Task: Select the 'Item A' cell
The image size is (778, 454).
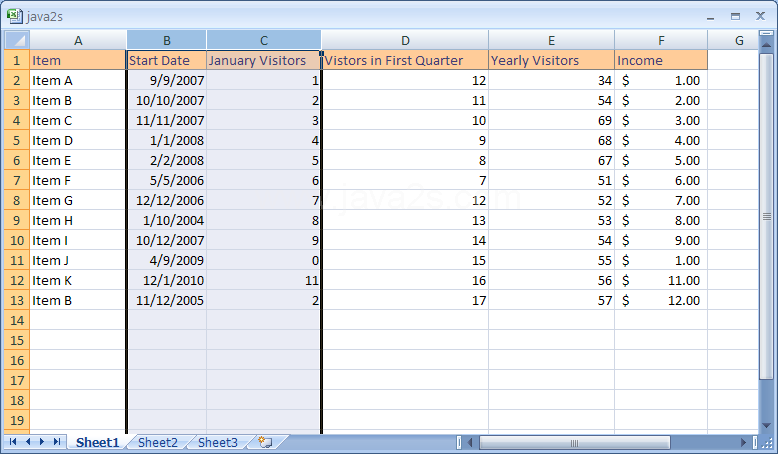Action: tap(78, 80)
